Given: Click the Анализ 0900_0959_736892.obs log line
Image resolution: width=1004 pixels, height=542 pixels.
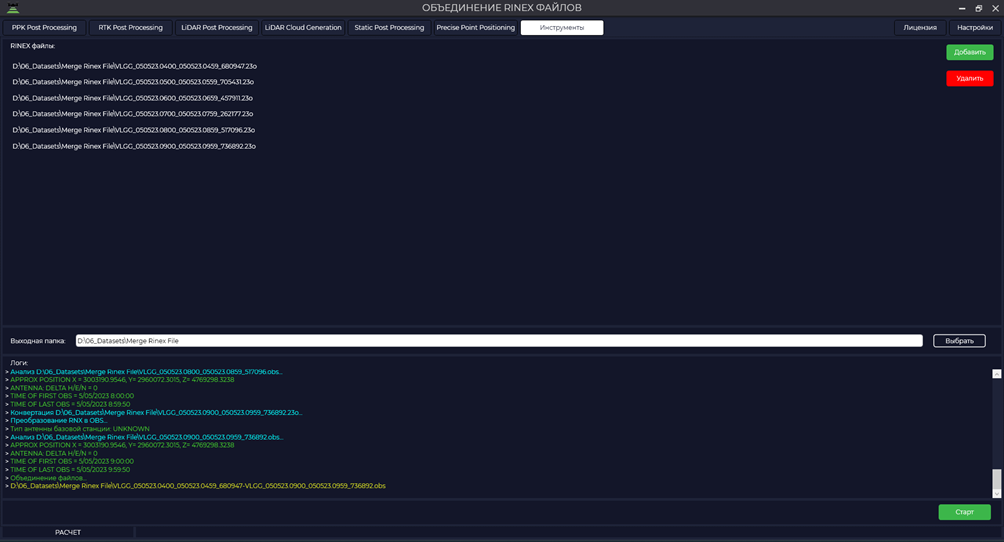Looking at the screenshot, I should [x=147, y=437].
